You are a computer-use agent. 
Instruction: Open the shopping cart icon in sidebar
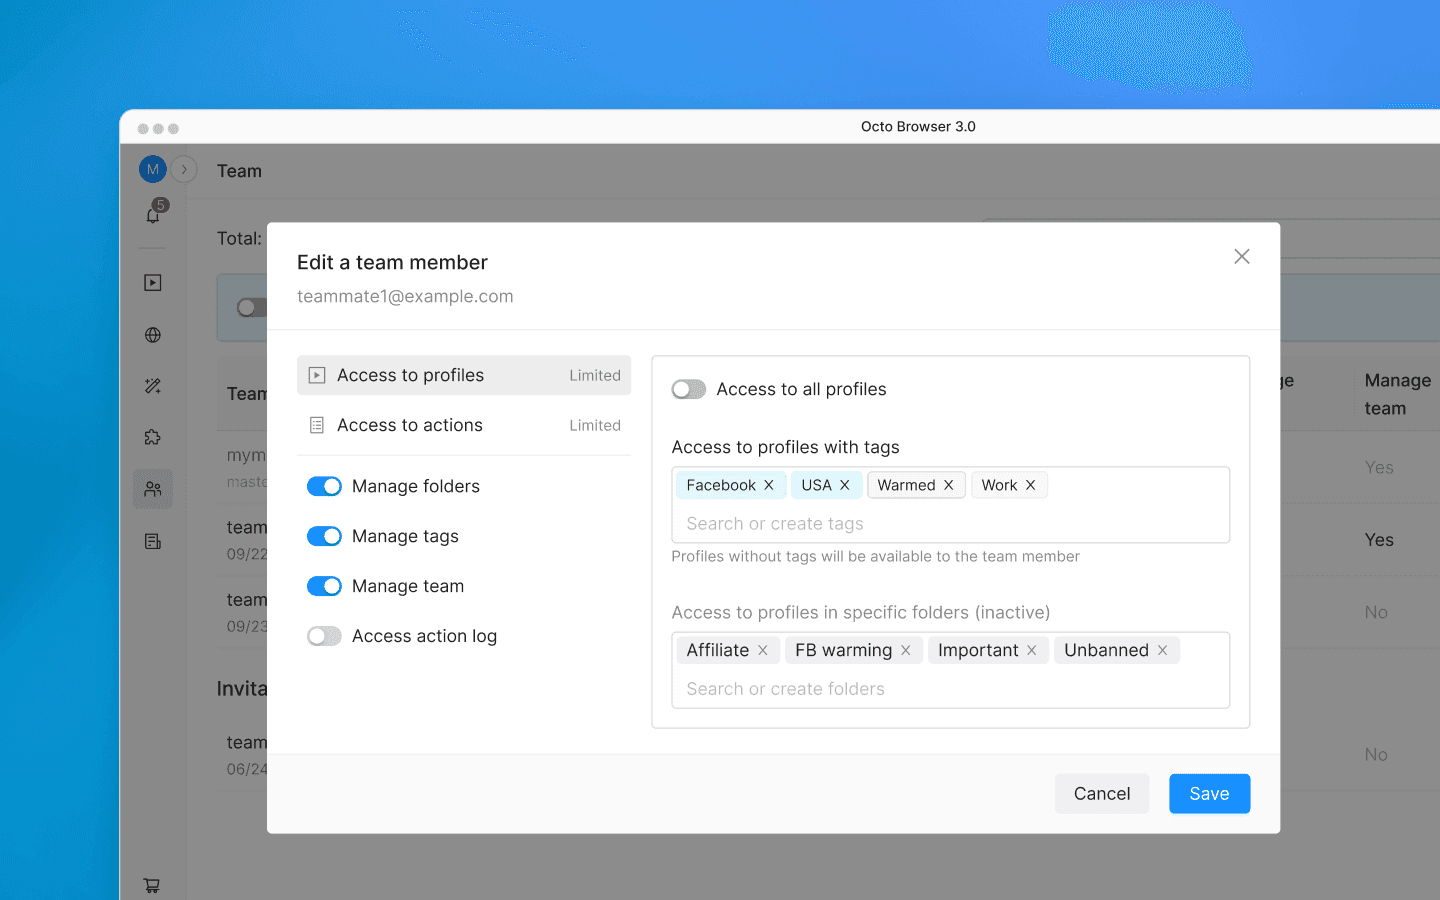coord(152,885)
